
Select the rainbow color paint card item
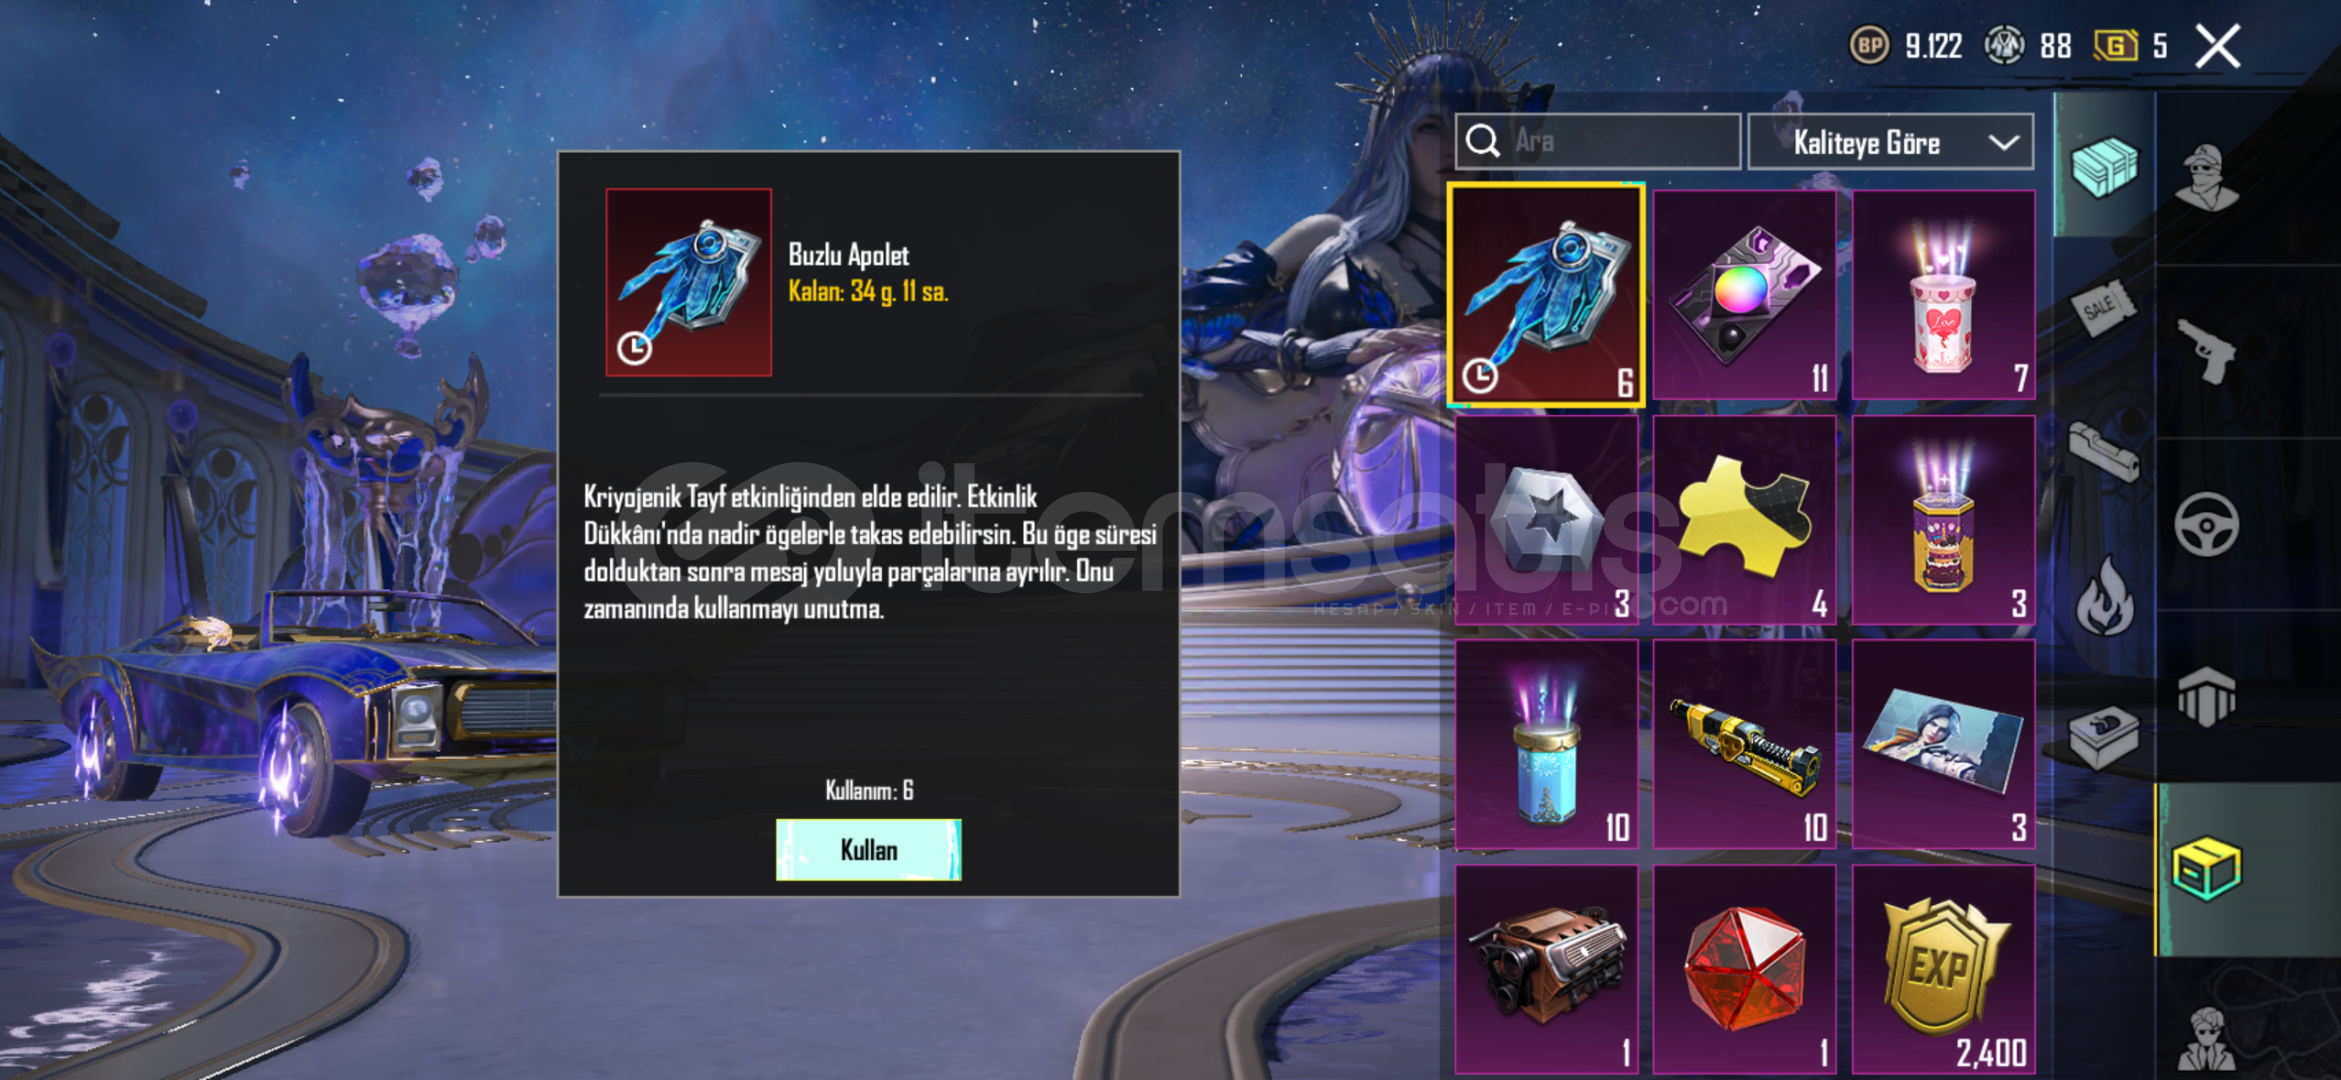click(1744, 296)
